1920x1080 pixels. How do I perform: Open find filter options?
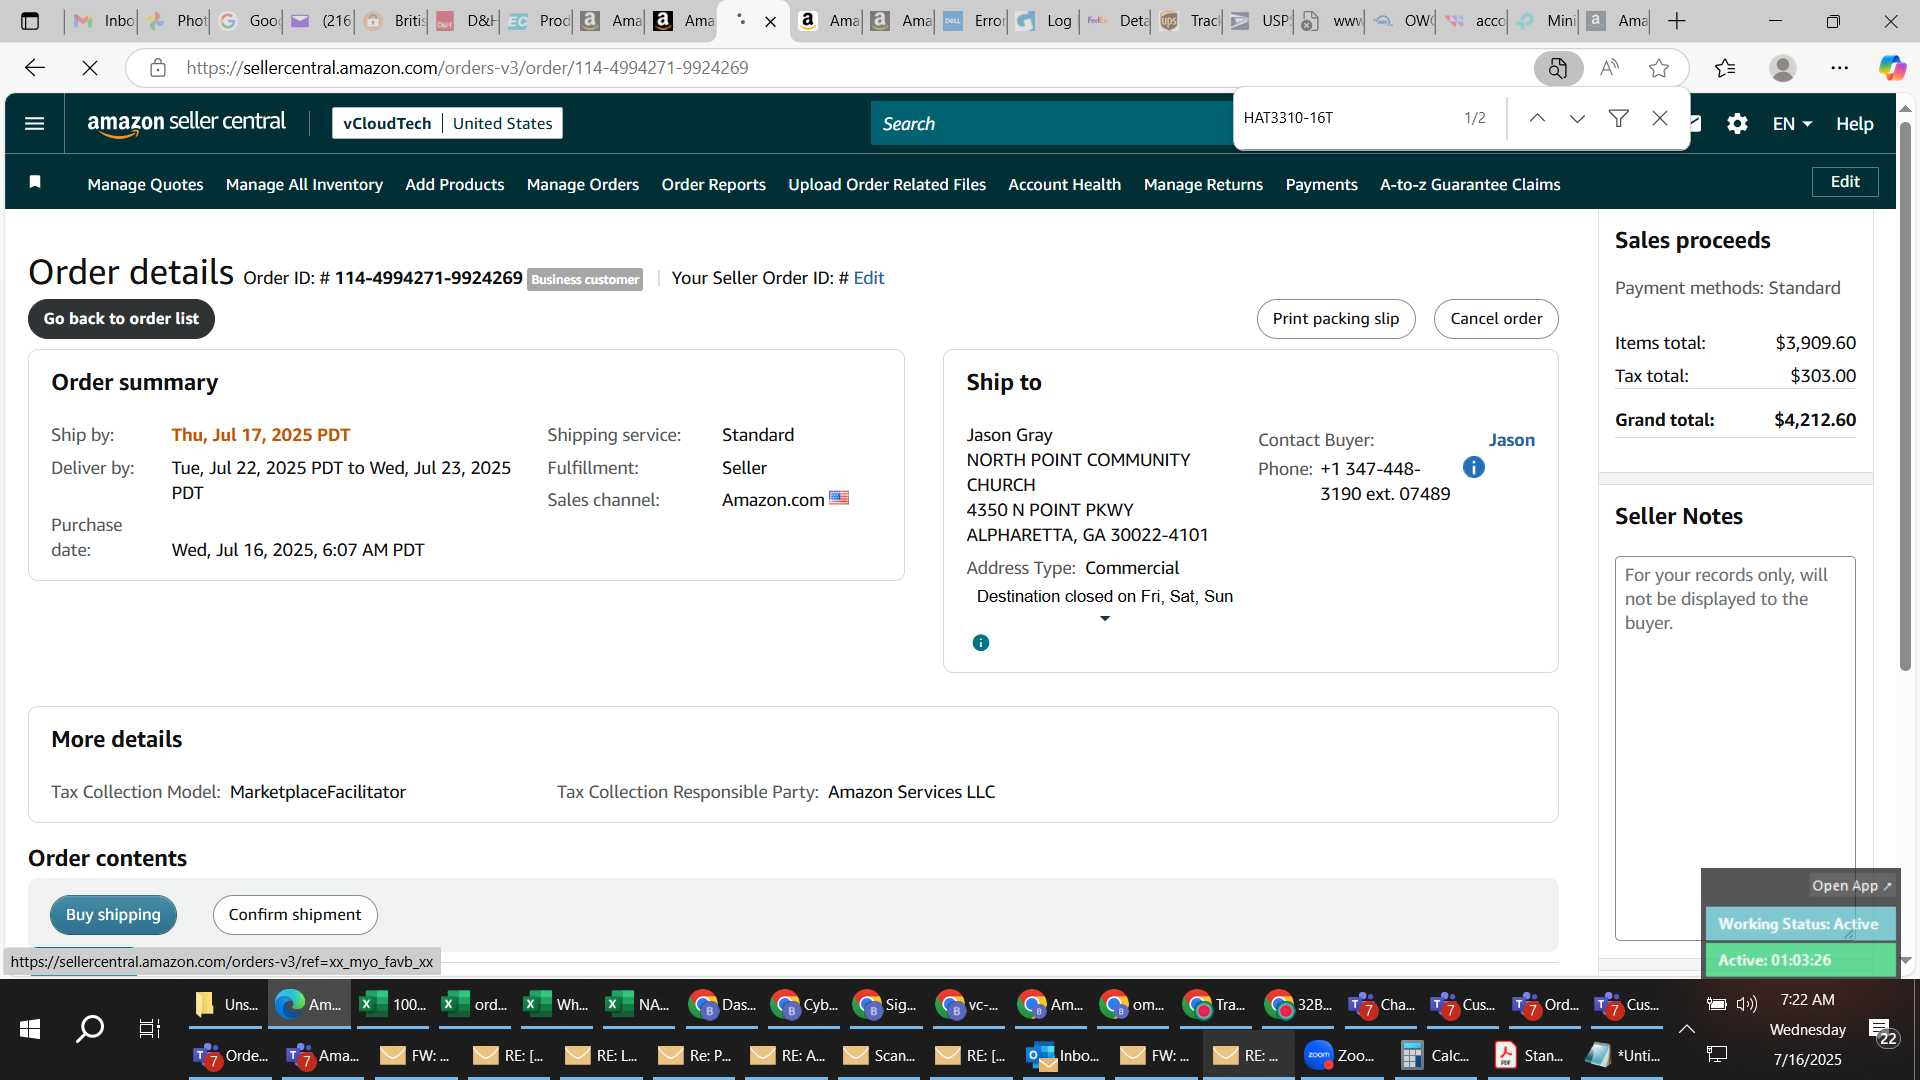[x=1618, y=118]
